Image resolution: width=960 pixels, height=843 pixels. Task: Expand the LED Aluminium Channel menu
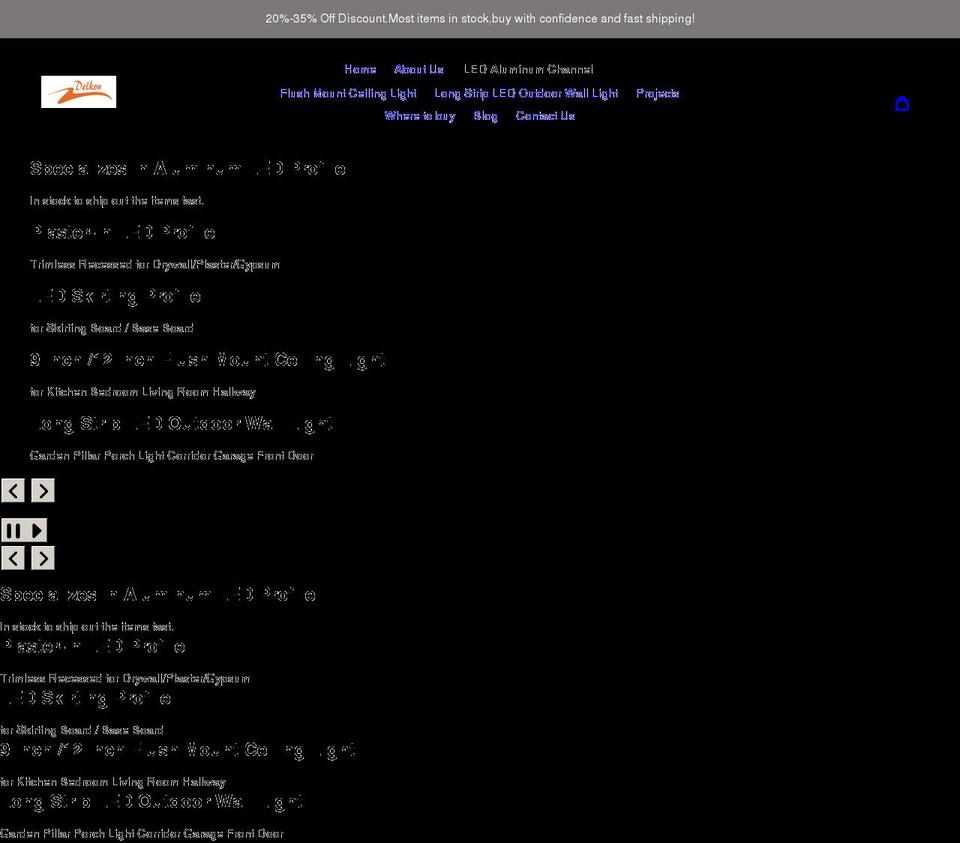click(528, 69)
